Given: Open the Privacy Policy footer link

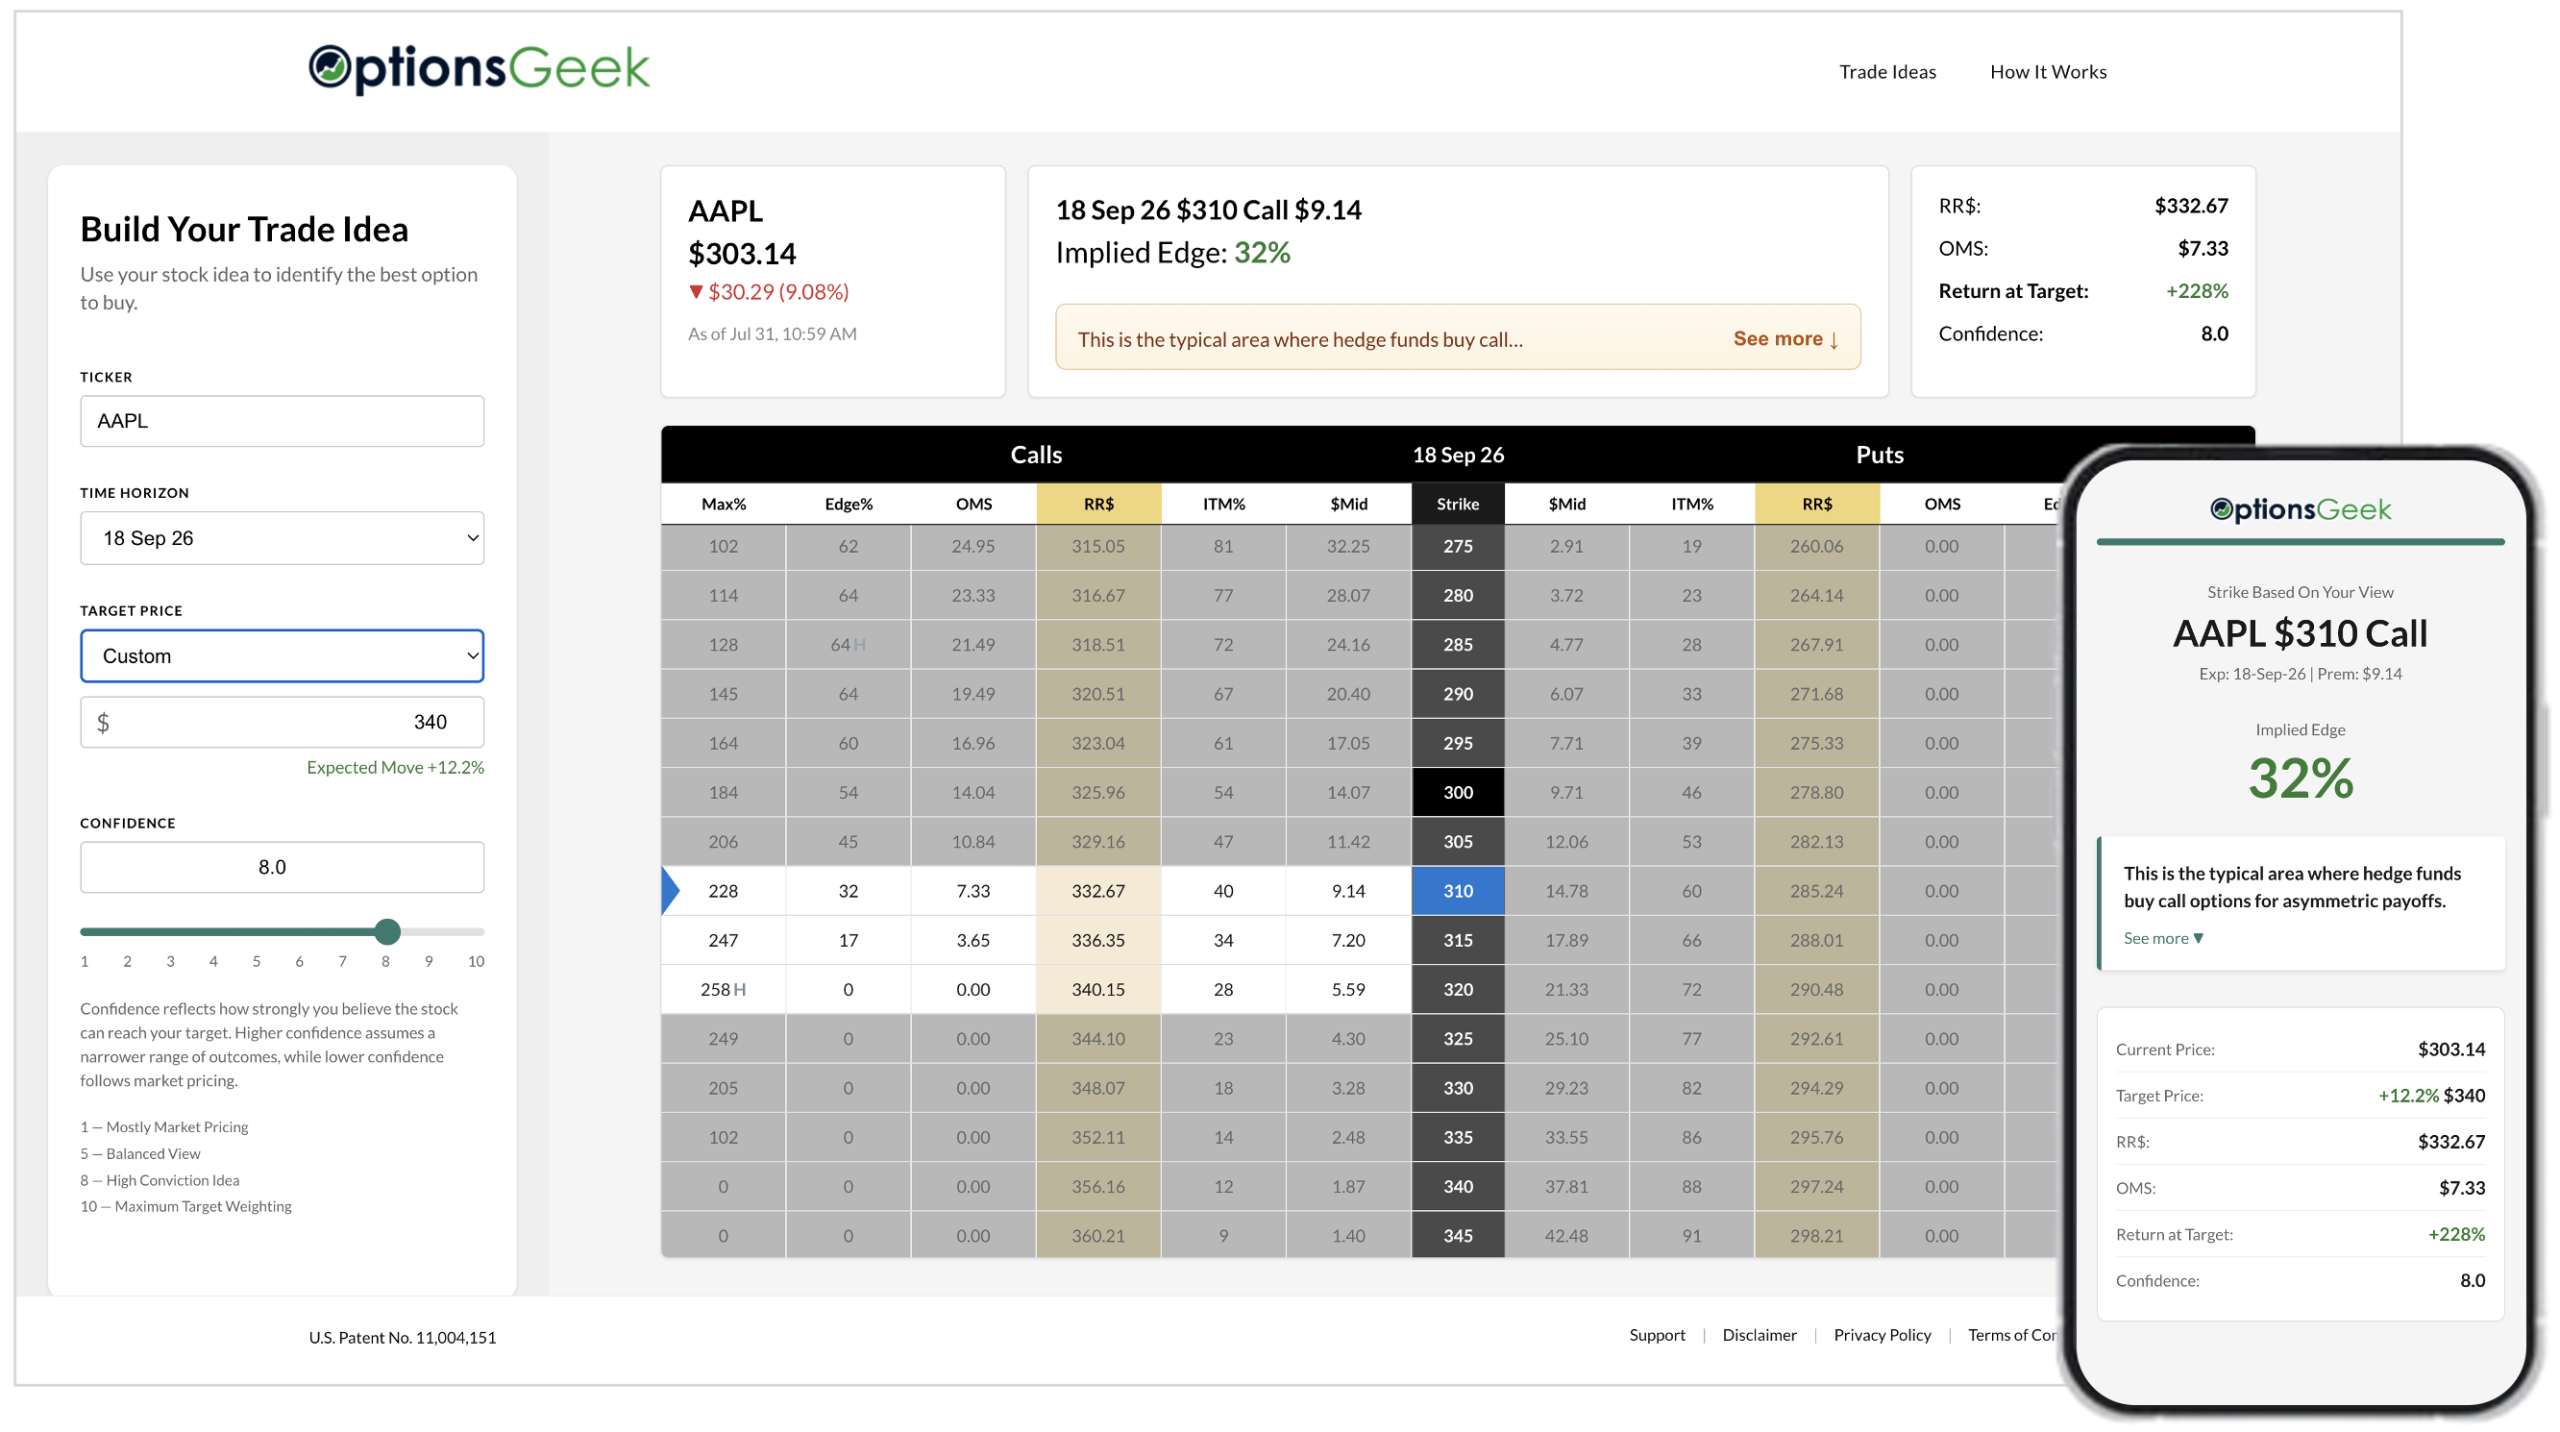Looking at the screenshot, I should (1882, 1335).
